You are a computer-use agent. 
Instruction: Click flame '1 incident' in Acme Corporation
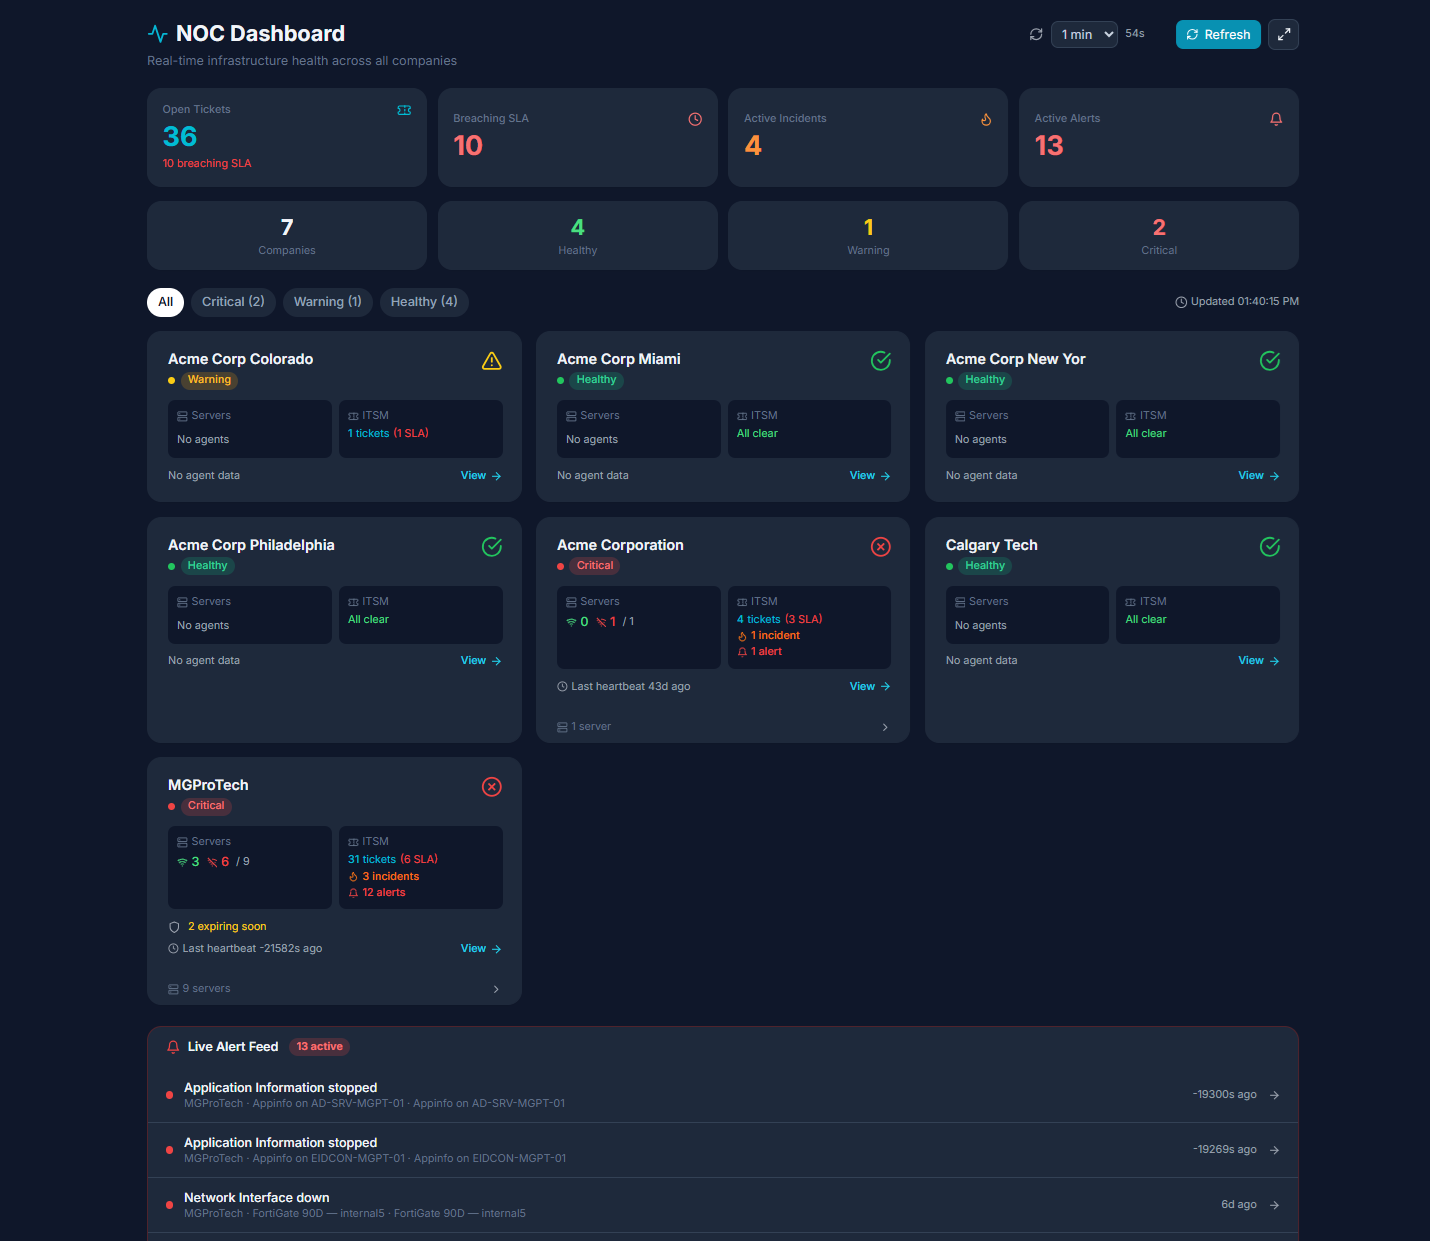[768, 636]
